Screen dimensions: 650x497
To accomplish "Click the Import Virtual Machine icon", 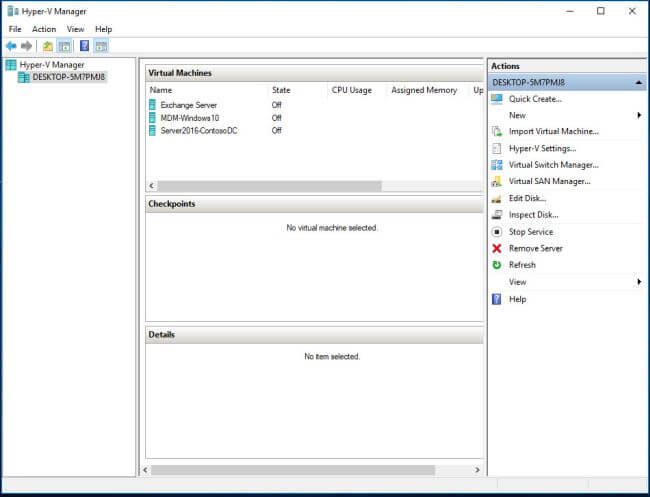I will (497, 131).
